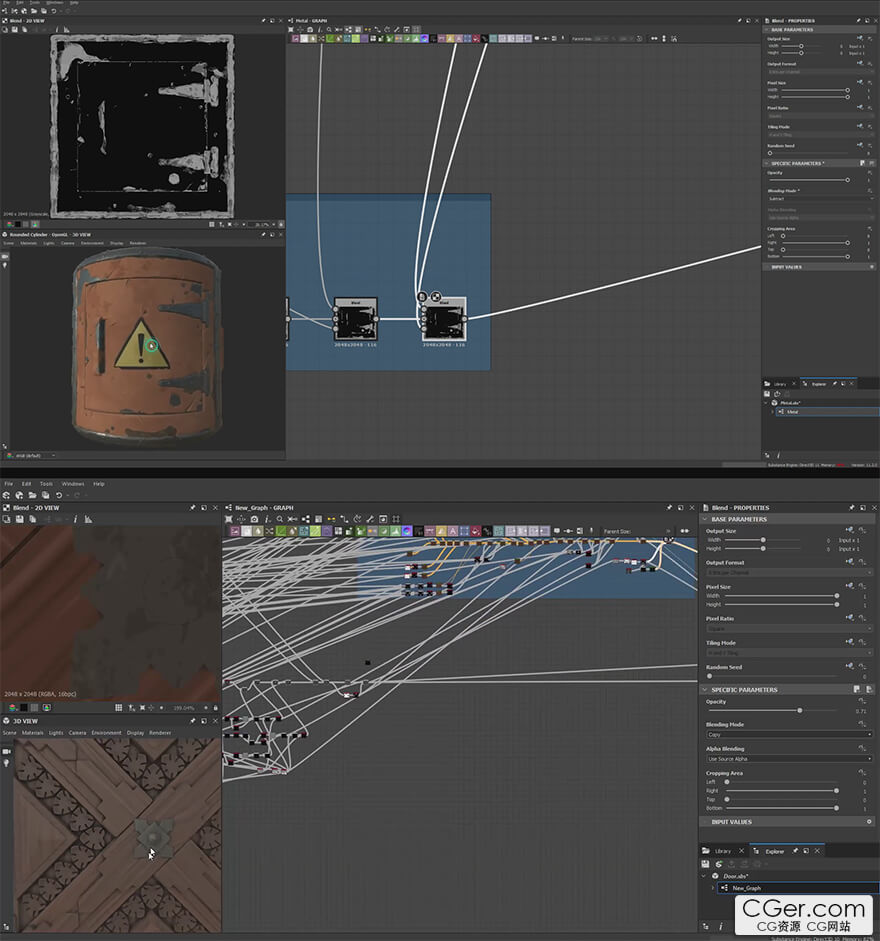Show image info in the lower 2D View
880x941 pixels.
75,519
